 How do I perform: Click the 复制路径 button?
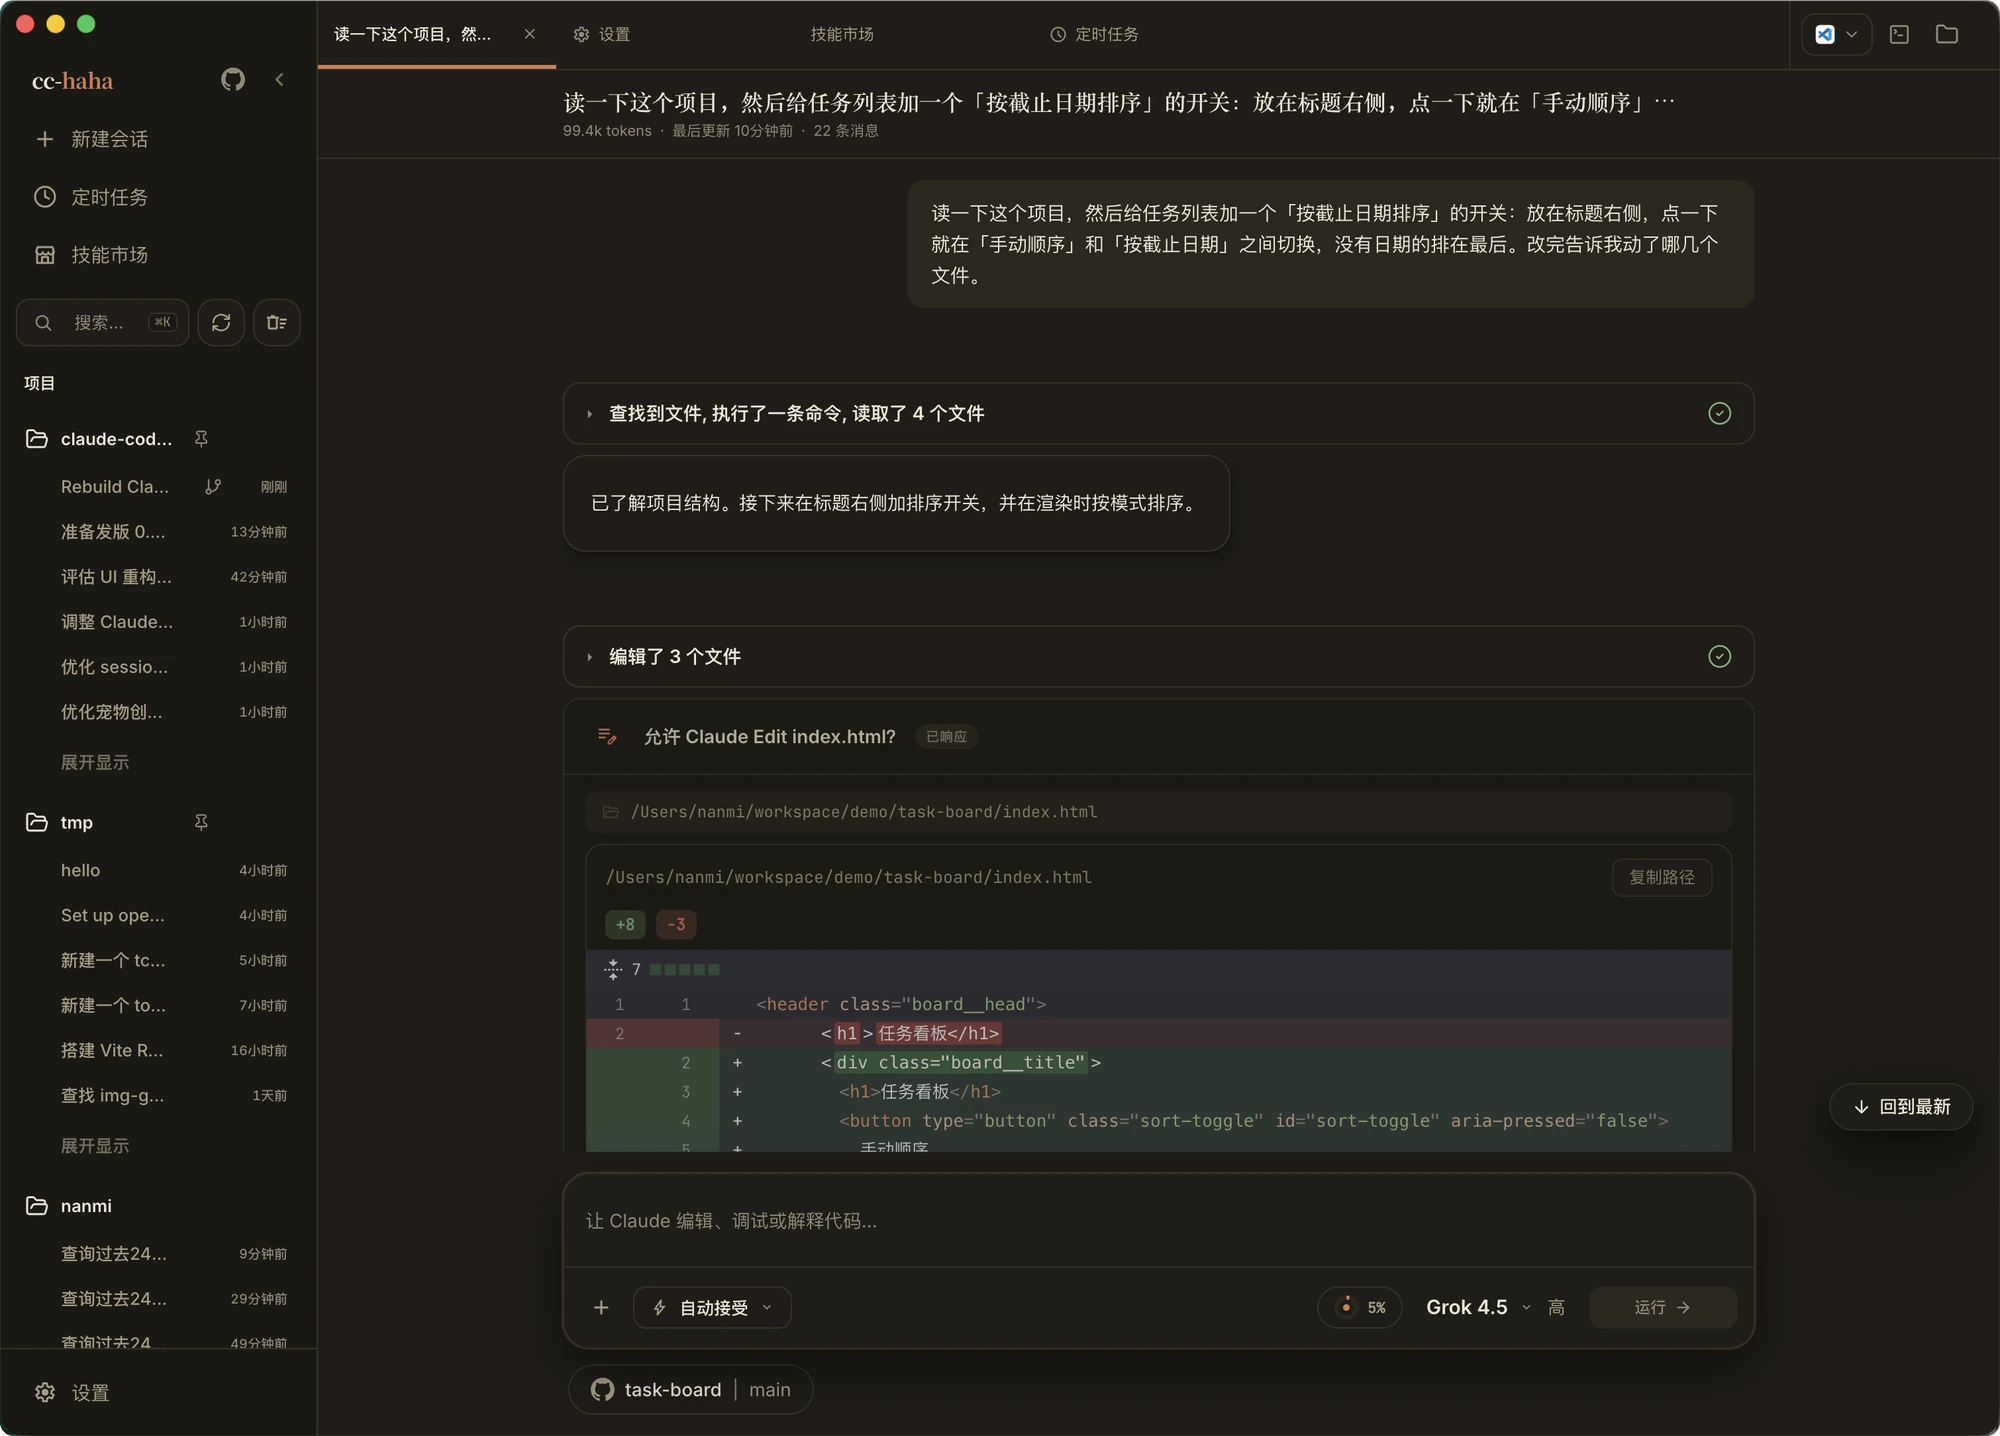[x=1662, y=877]
